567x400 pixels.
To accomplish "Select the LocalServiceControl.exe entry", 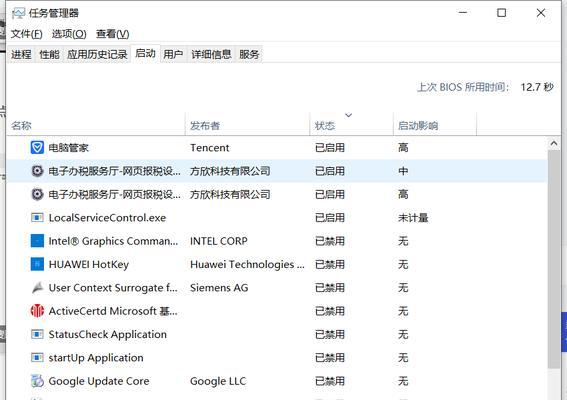I will click(x=107, y=218).
